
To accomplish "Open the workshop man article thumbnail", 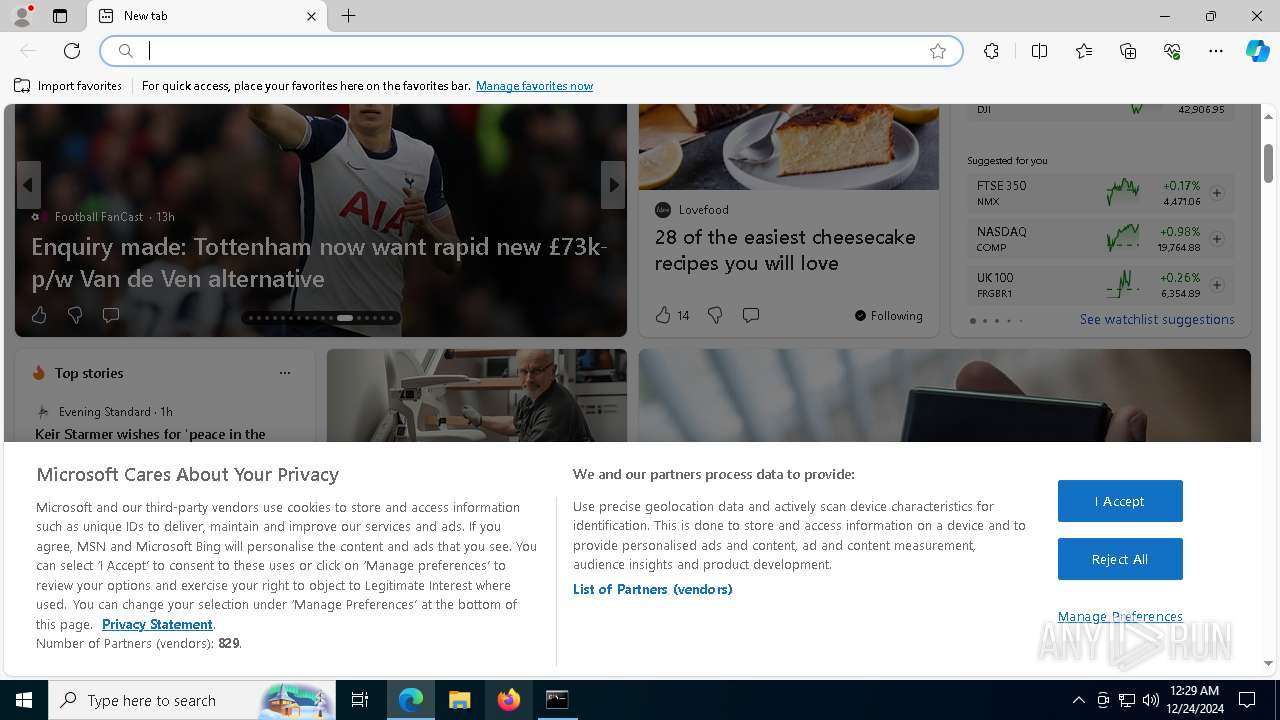I will coord(477,395).
